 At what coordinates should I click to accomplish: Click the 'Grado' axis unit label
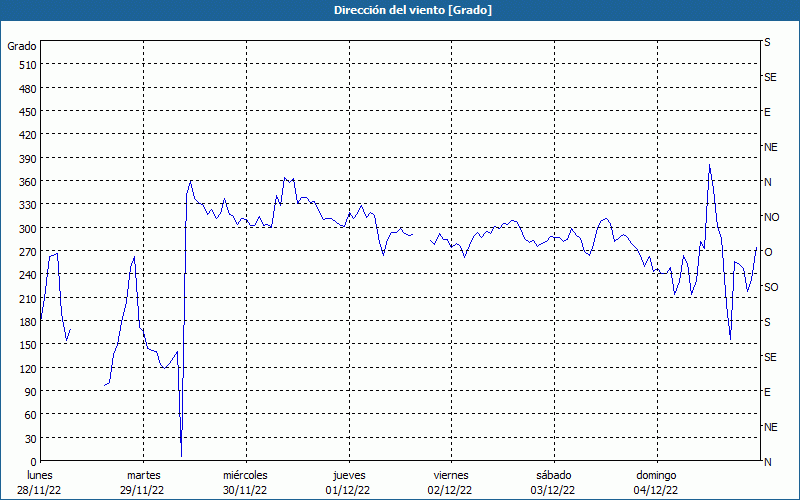click(x=22, y=46)
